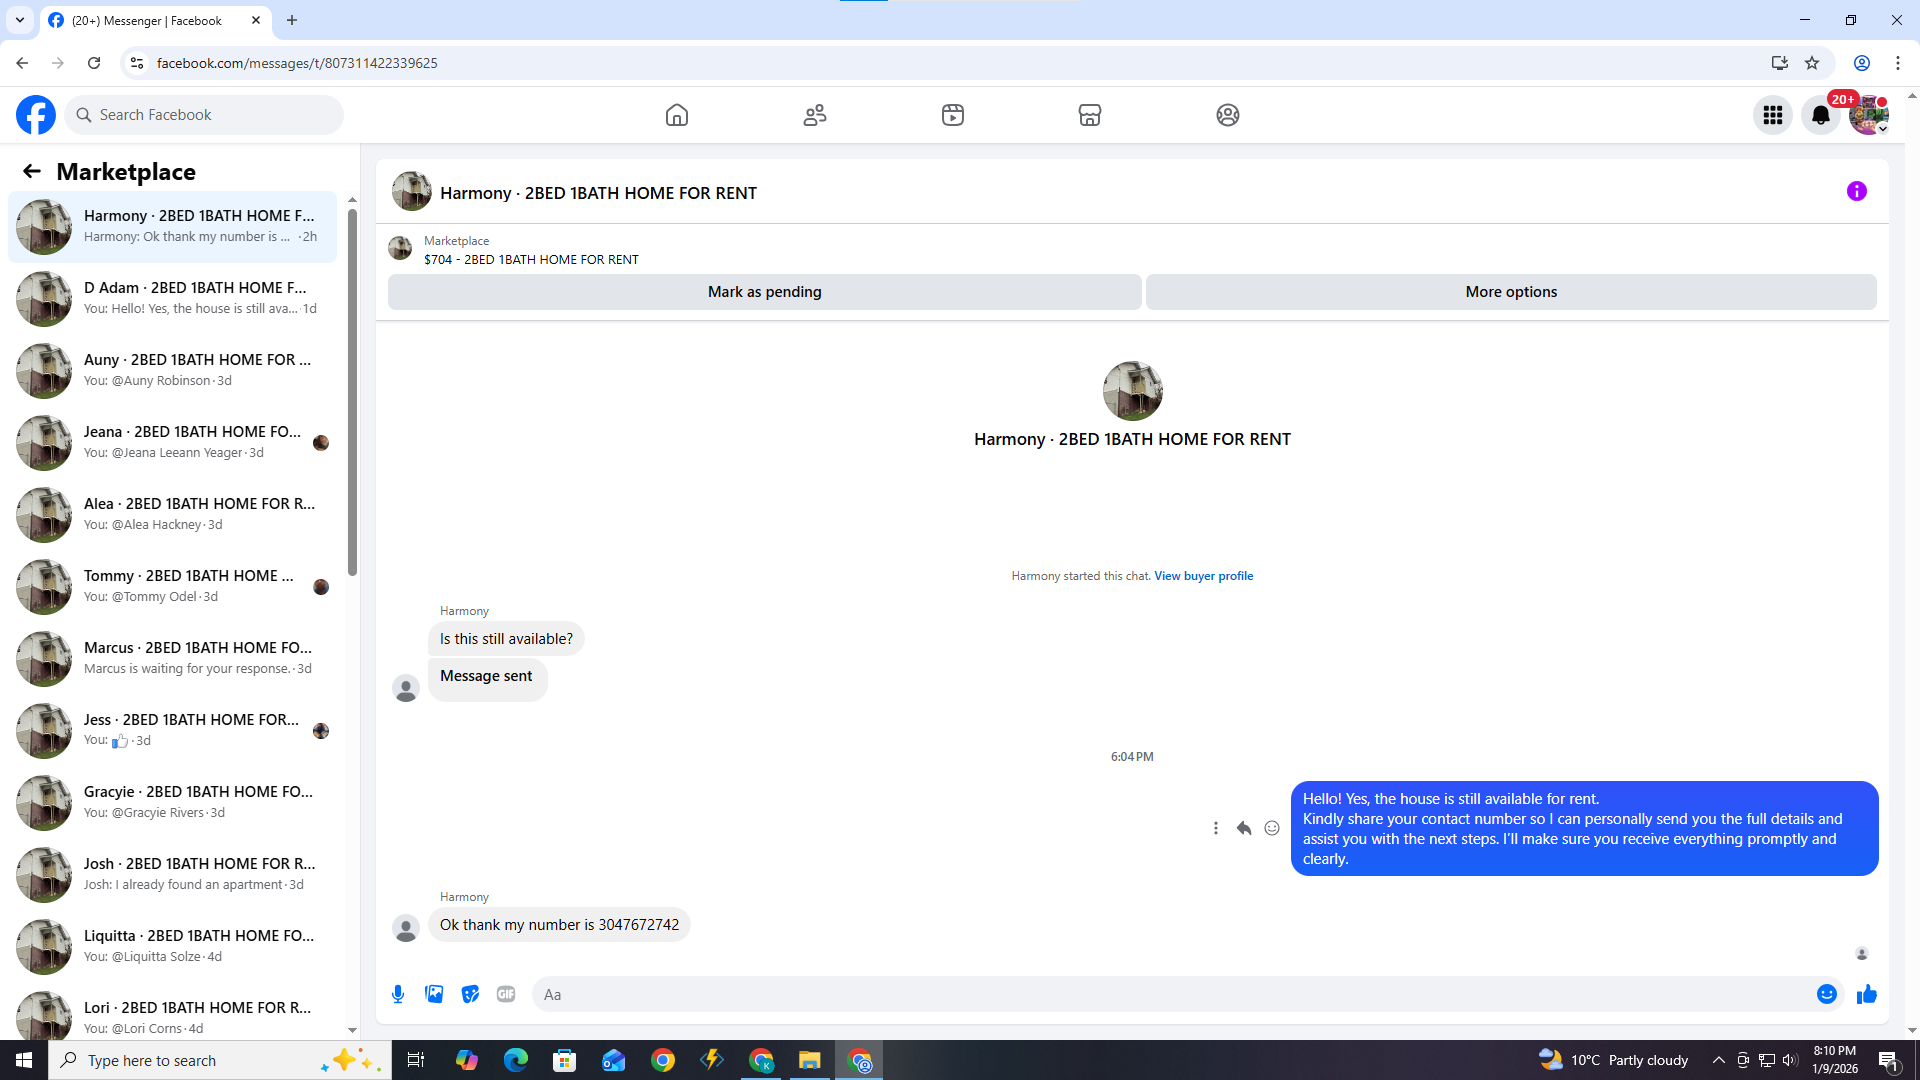Open the GIF picker
This screenshot has width=1920, height=1080.
(x=506, y=994)
